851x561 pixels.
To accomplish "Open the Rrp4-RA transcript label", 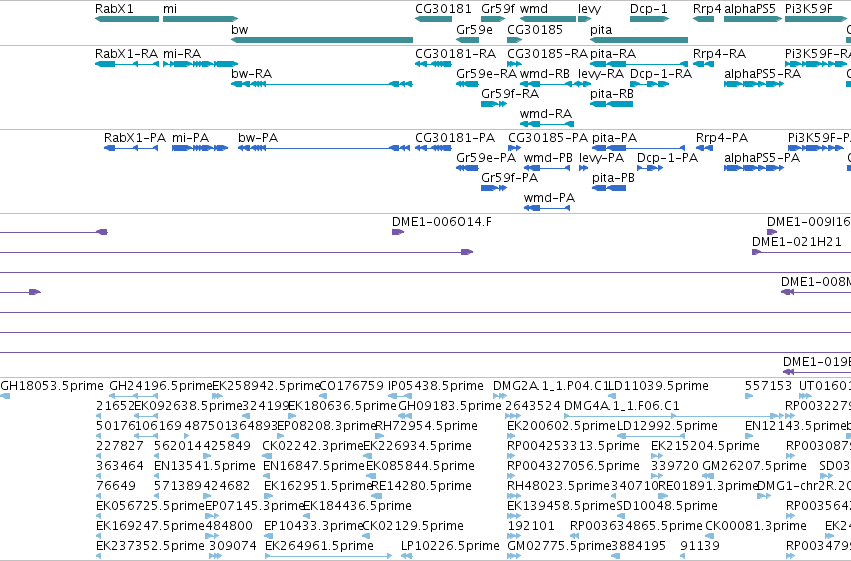I will point(720,54).
